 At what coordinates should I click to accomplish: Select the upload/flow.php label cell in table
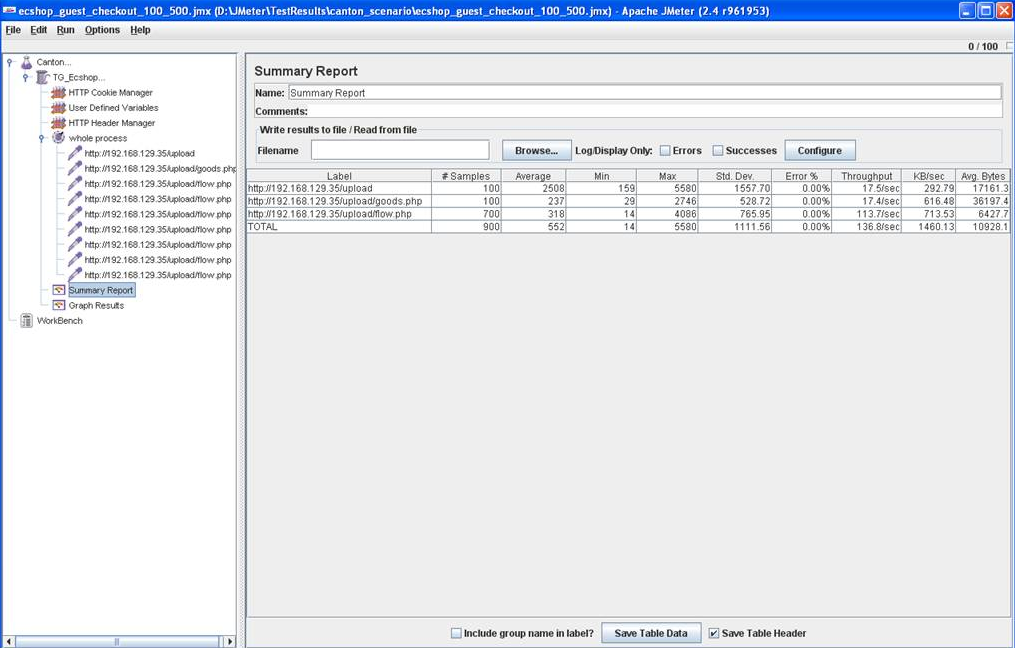click(x=339, y=214)
